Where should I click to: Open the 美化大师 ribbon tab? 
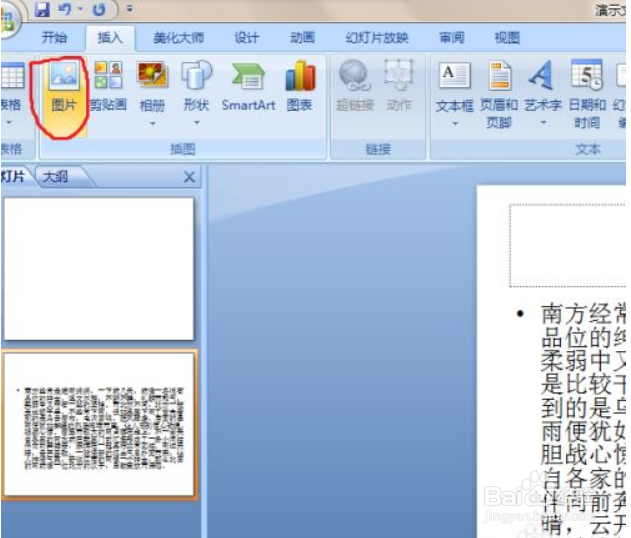click(x=178, y=38)
